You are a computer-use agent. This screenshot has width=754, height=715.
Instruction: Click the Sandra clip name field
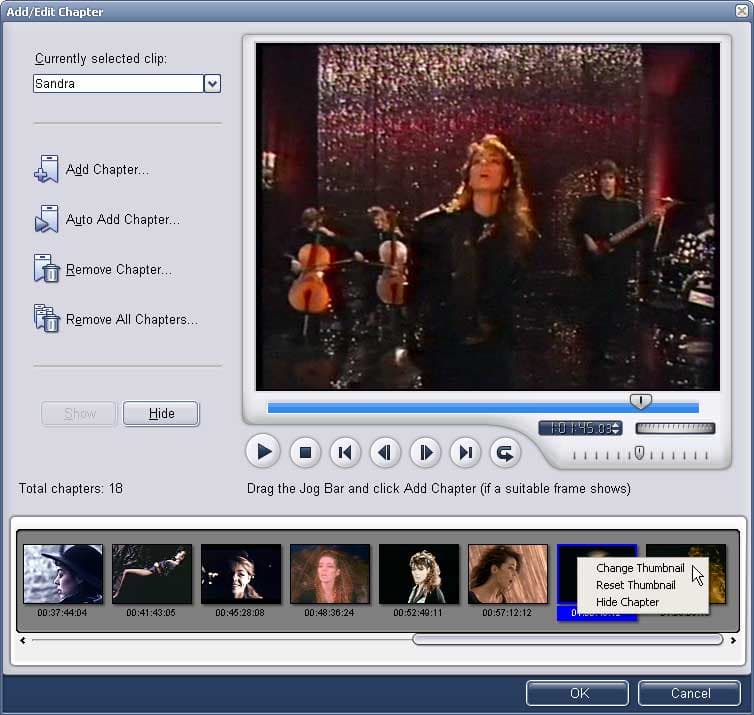(x=118, y=84)
